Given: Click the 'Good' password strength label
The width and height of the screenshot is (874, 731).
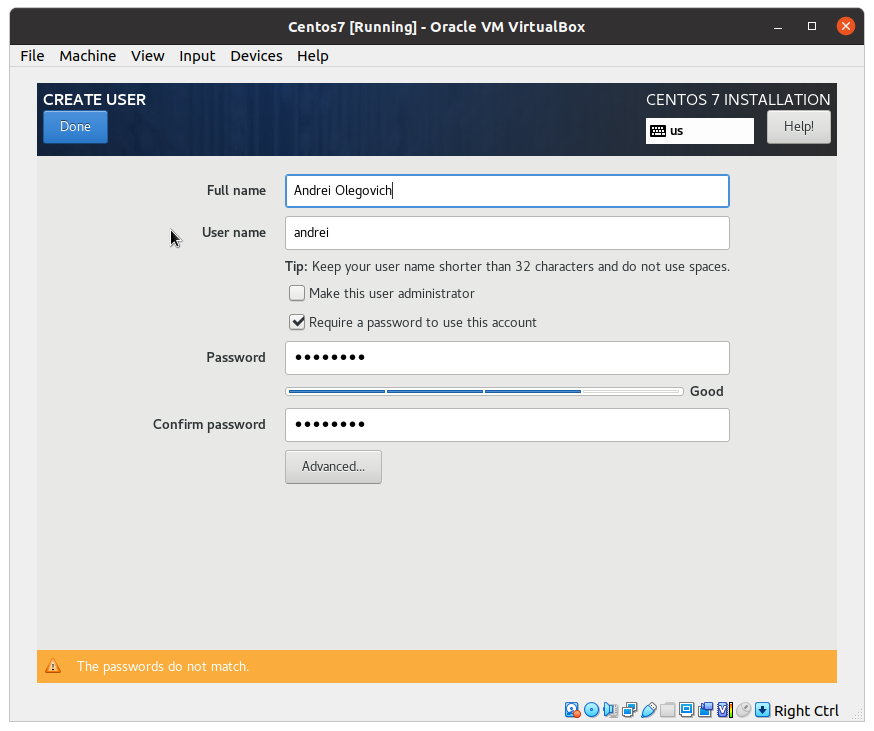Looking at the screenshot, I should point(707,391).
